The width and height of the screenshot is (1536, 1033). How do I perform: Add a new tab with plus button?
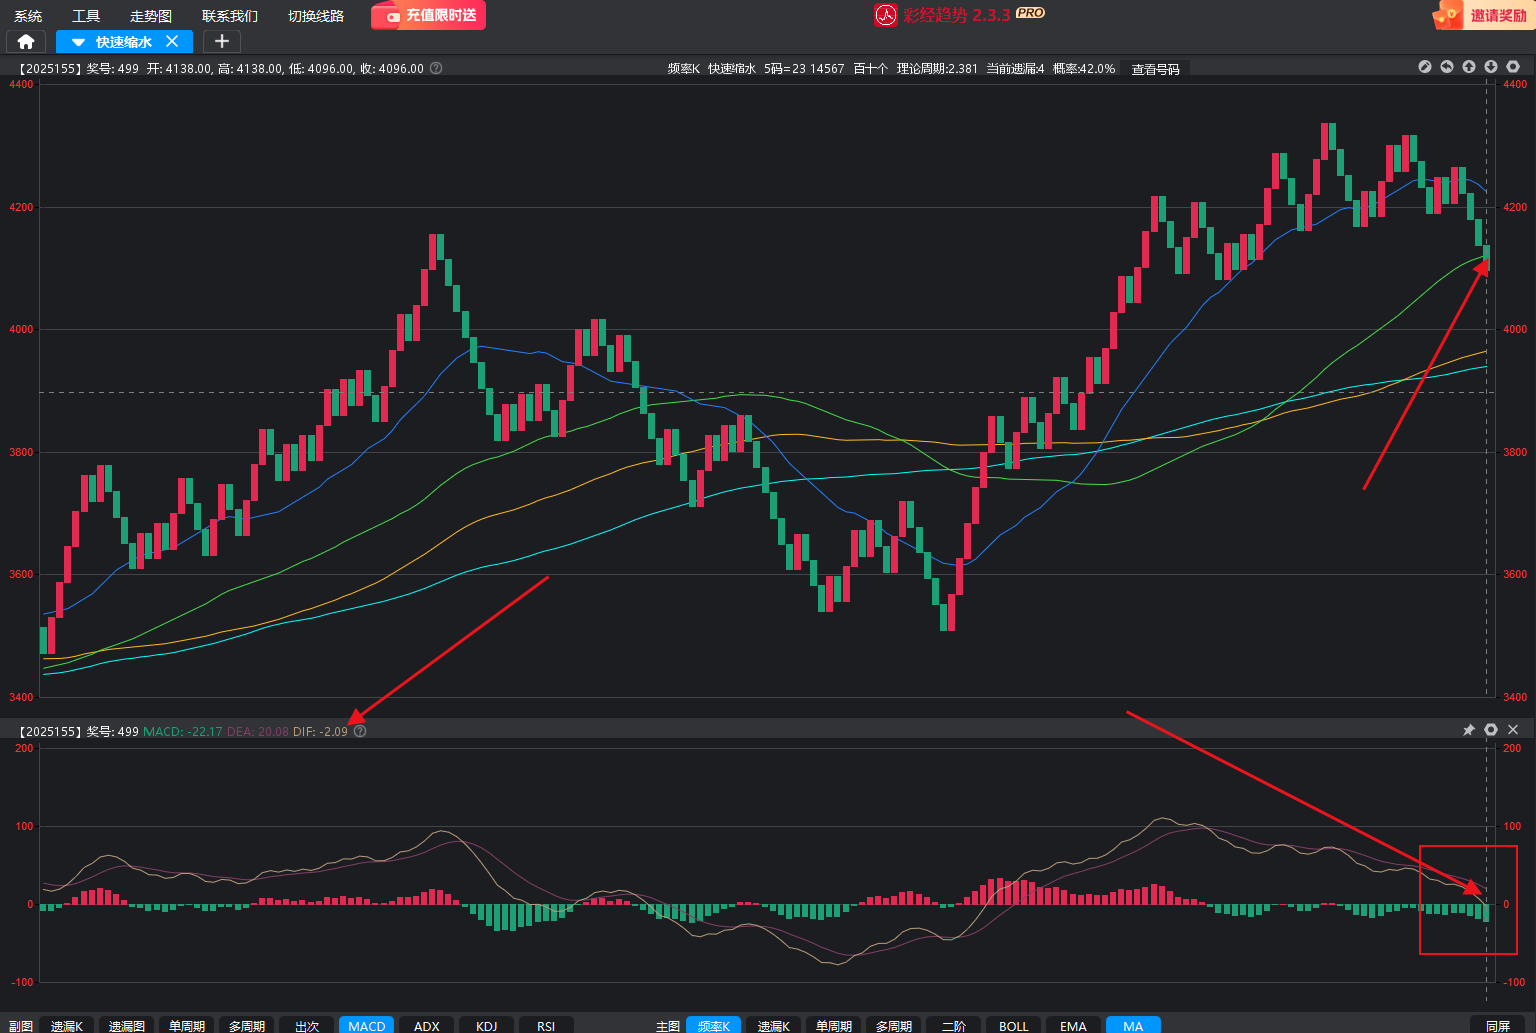[x=222, y=41]
